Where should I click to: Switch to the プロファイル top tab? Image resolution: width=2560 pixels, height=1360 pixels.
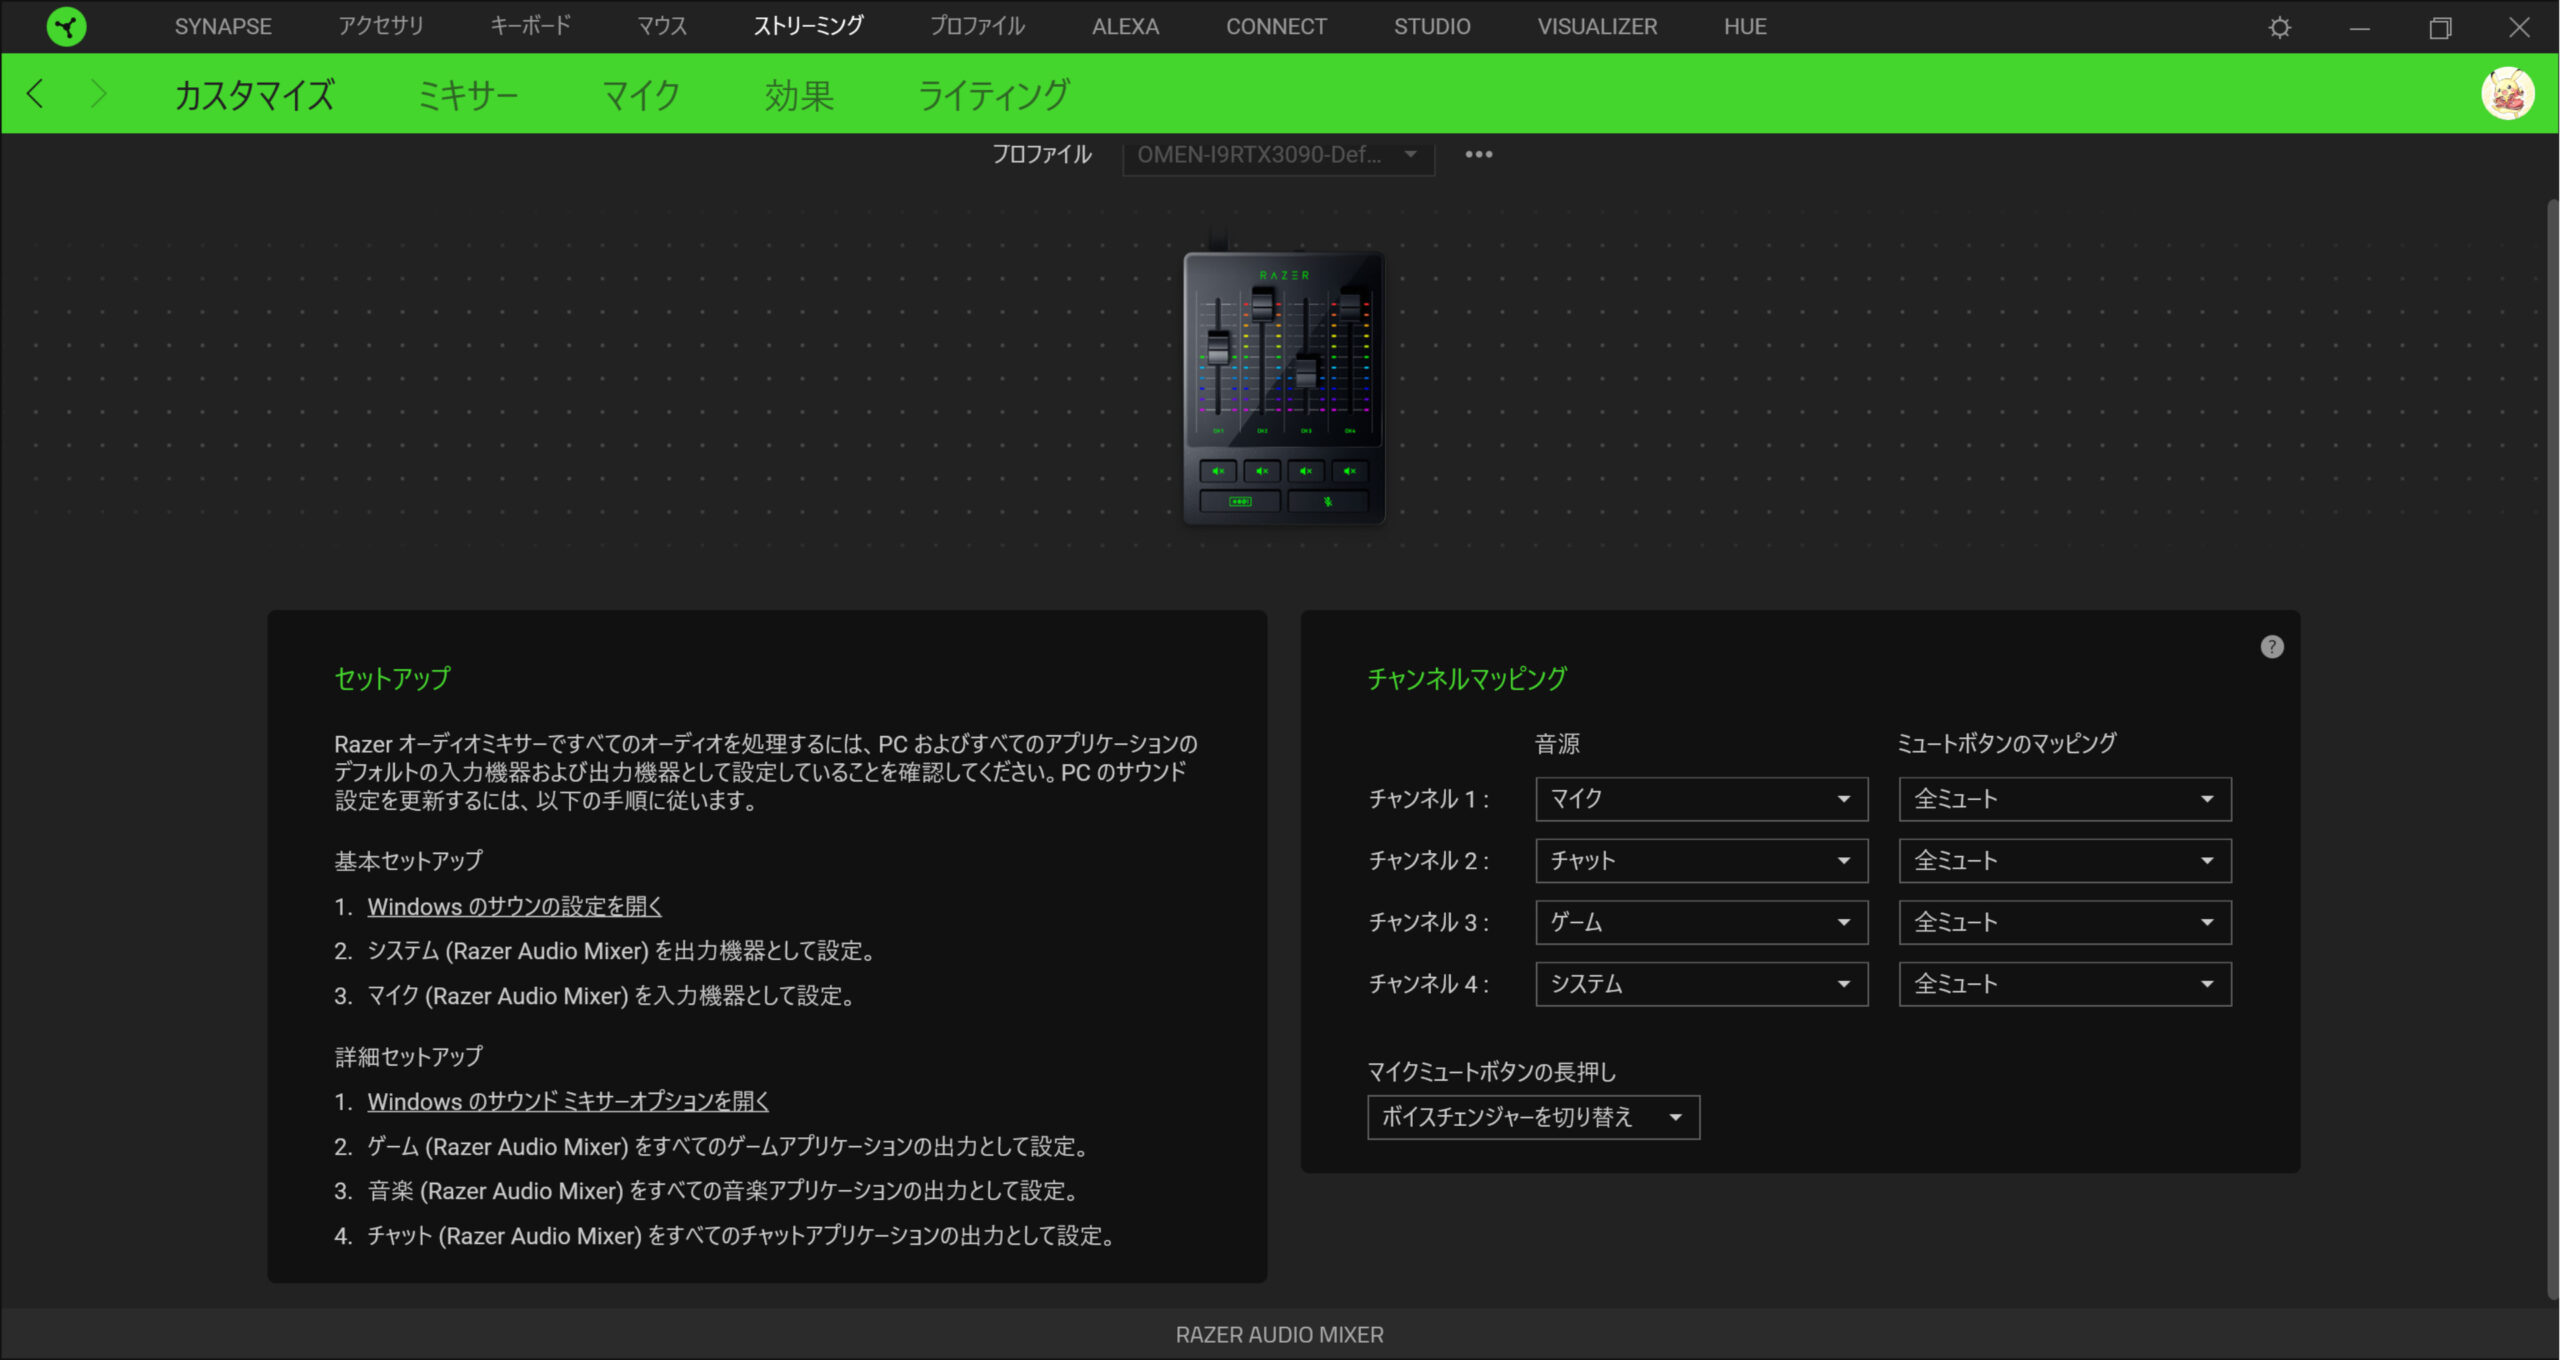[977, 27]
